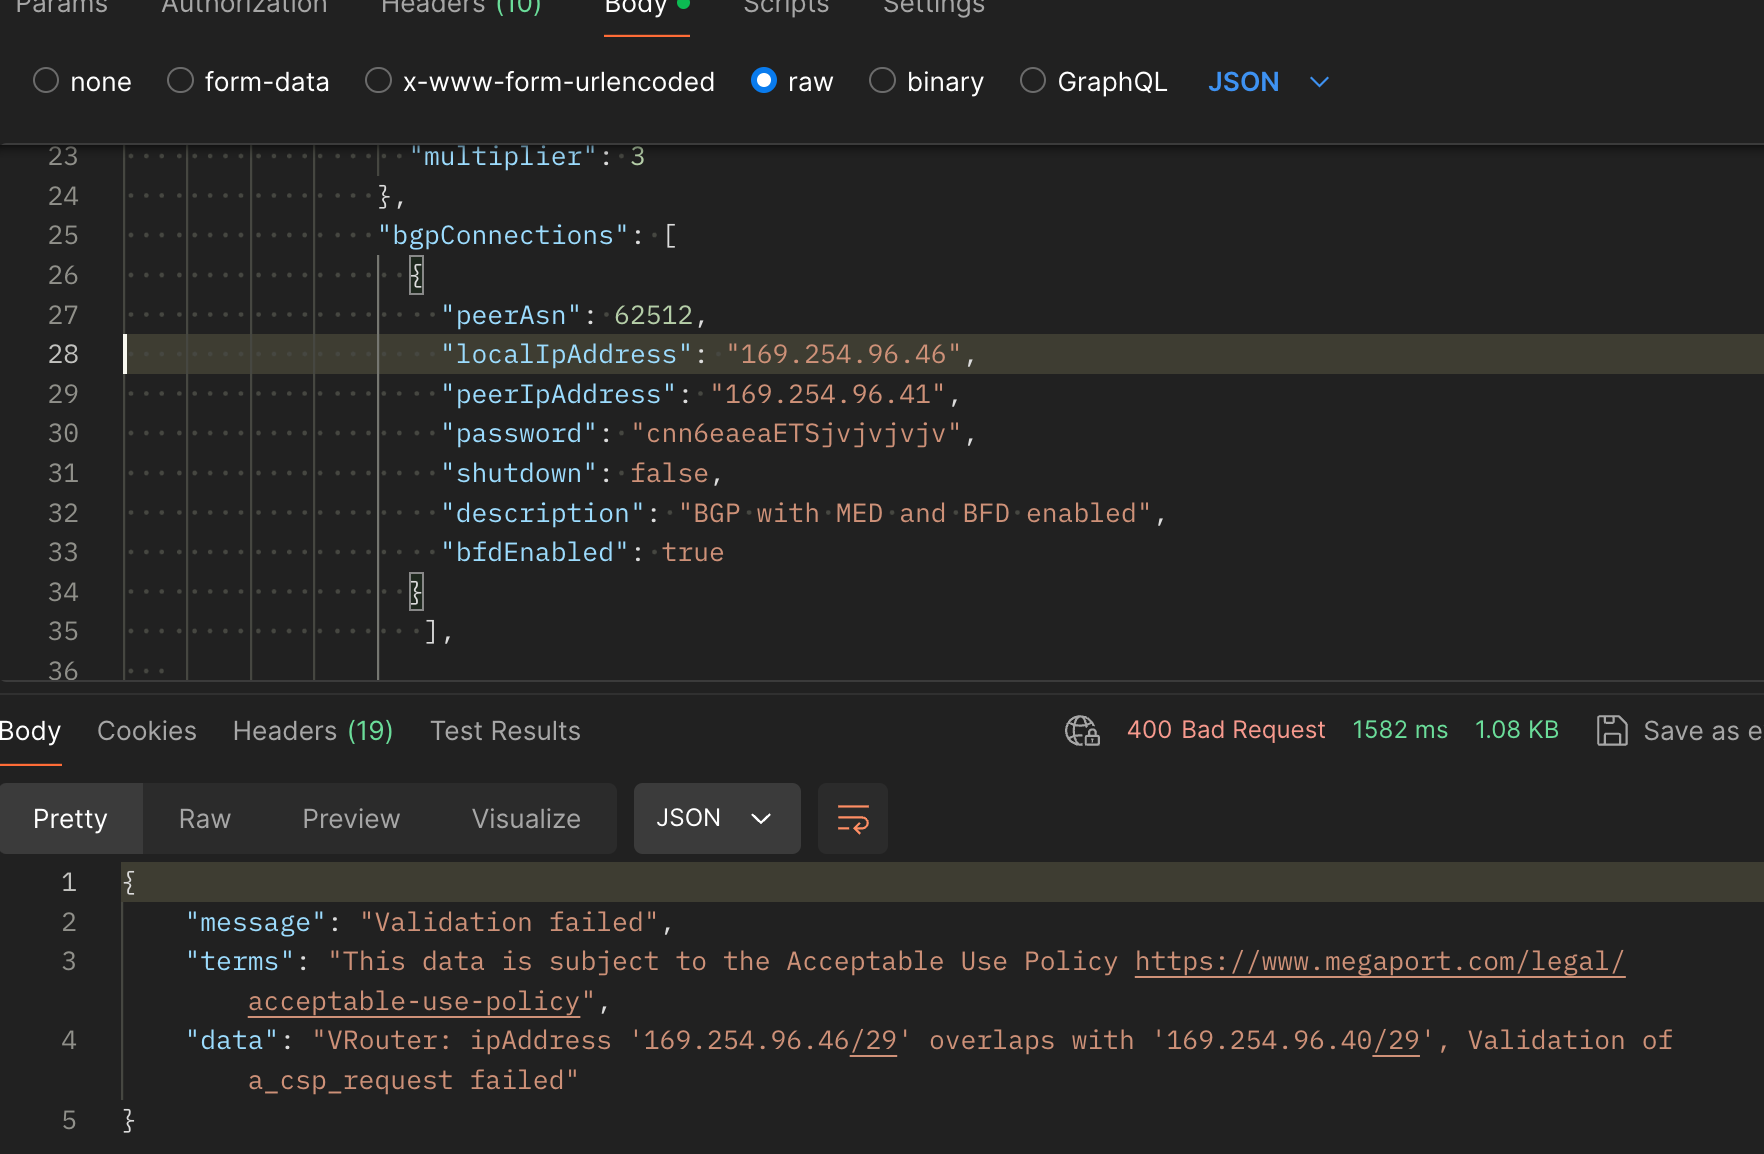Image resolution: width=1764 pixels, height=1154 pixels.
Task: Open the request Settings tab
Action: (934, 7)
